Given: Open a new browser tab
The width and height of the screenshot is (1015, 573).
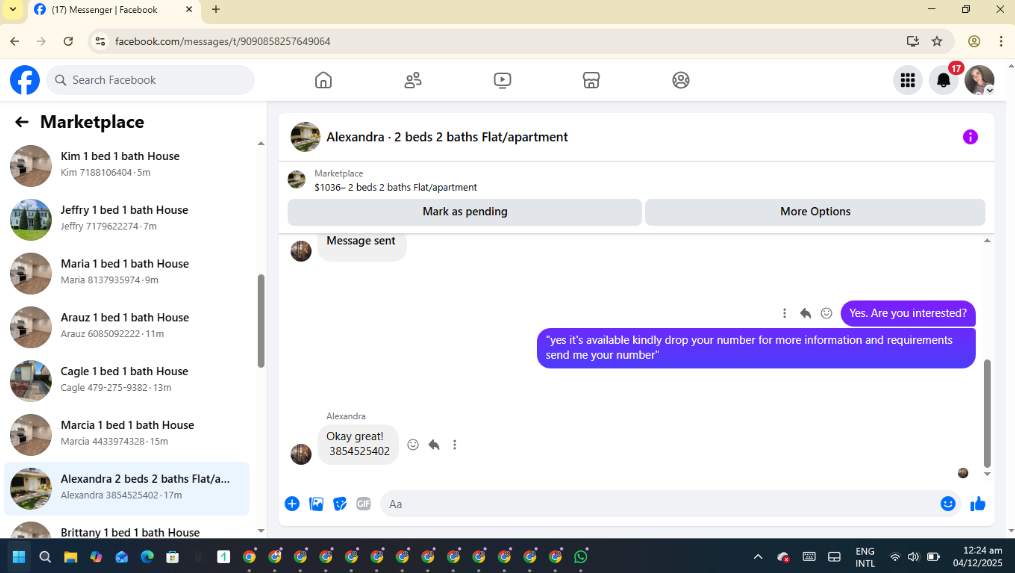Looking at the screenshot, I should click(216, 10).
